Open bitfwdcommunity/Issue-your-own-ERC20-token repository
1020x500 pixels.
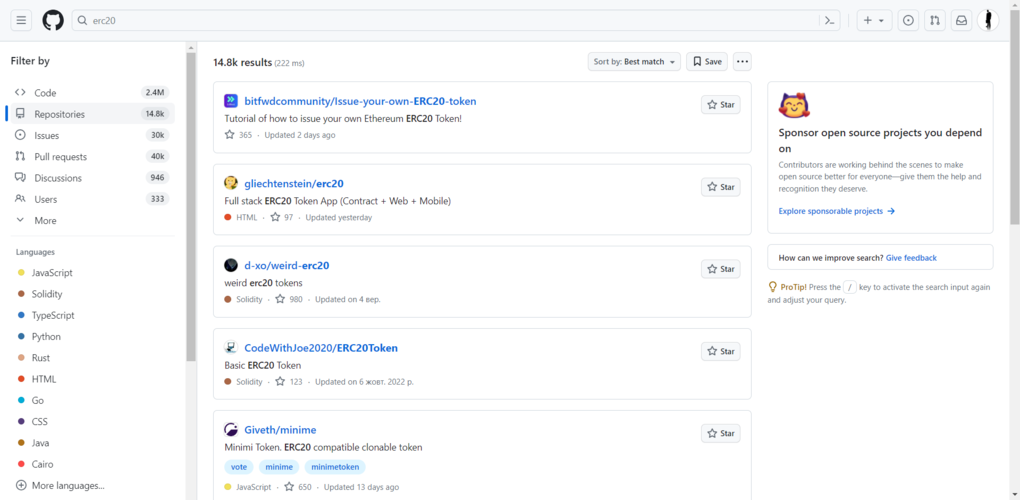click(x=360, y=101)
